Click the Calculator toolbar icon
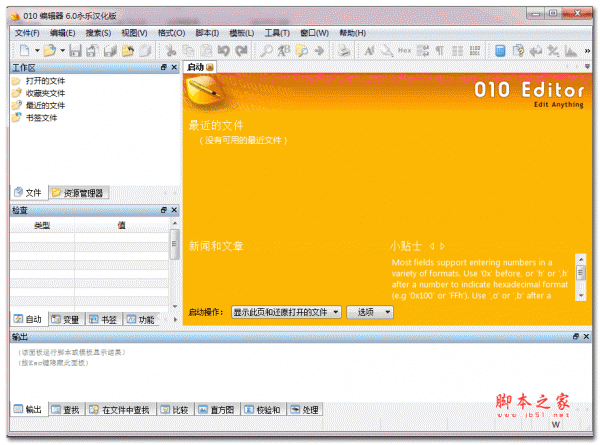The width and height of the screenshot is (600, 445). [500, 51]
